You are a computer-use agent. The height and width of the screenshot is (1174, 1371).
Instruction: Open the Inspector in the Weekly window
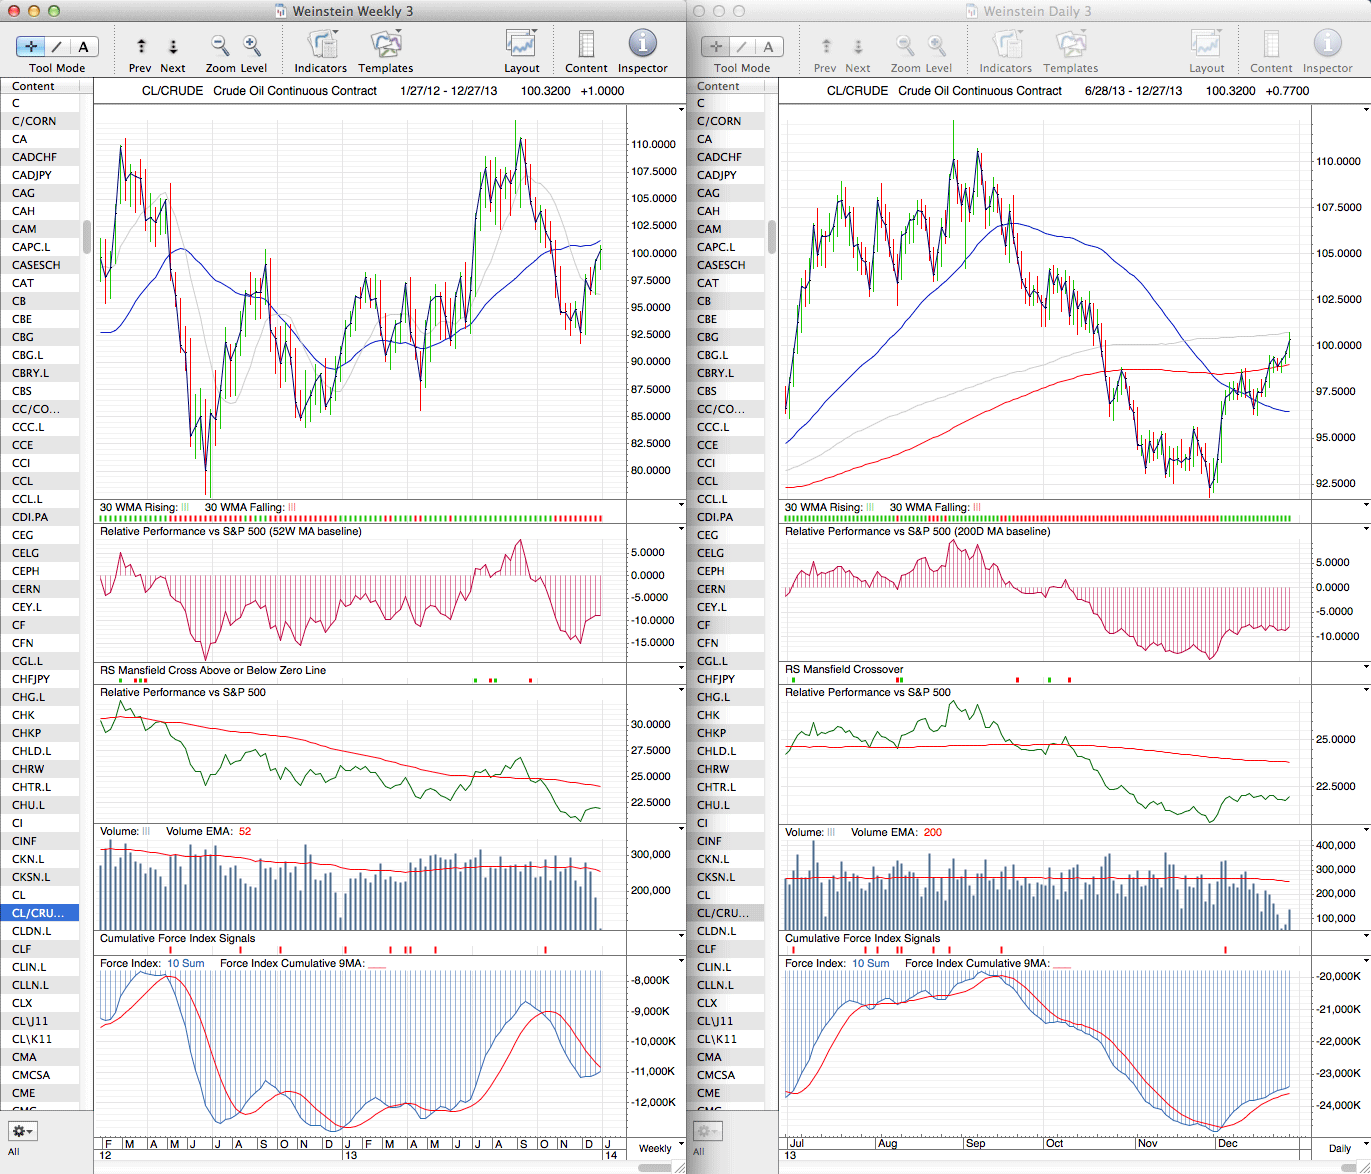tap(642, 45)
